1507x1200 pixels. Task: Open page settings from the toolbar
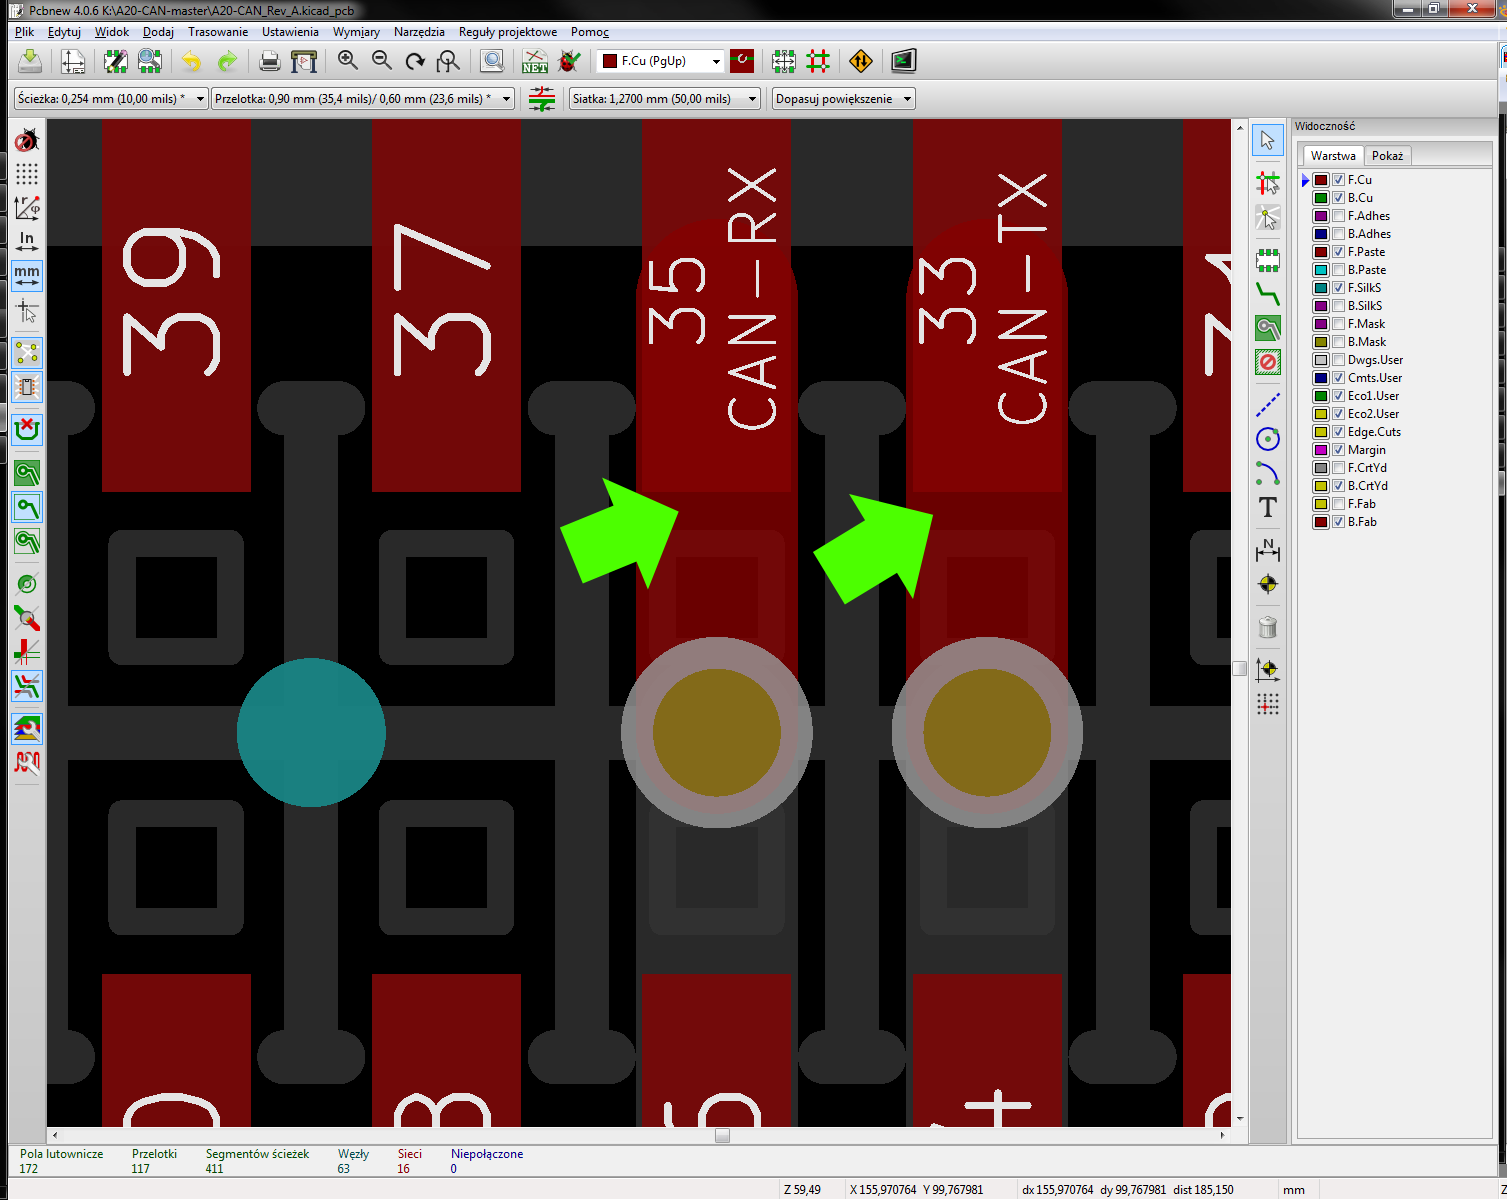click(73, 61)
